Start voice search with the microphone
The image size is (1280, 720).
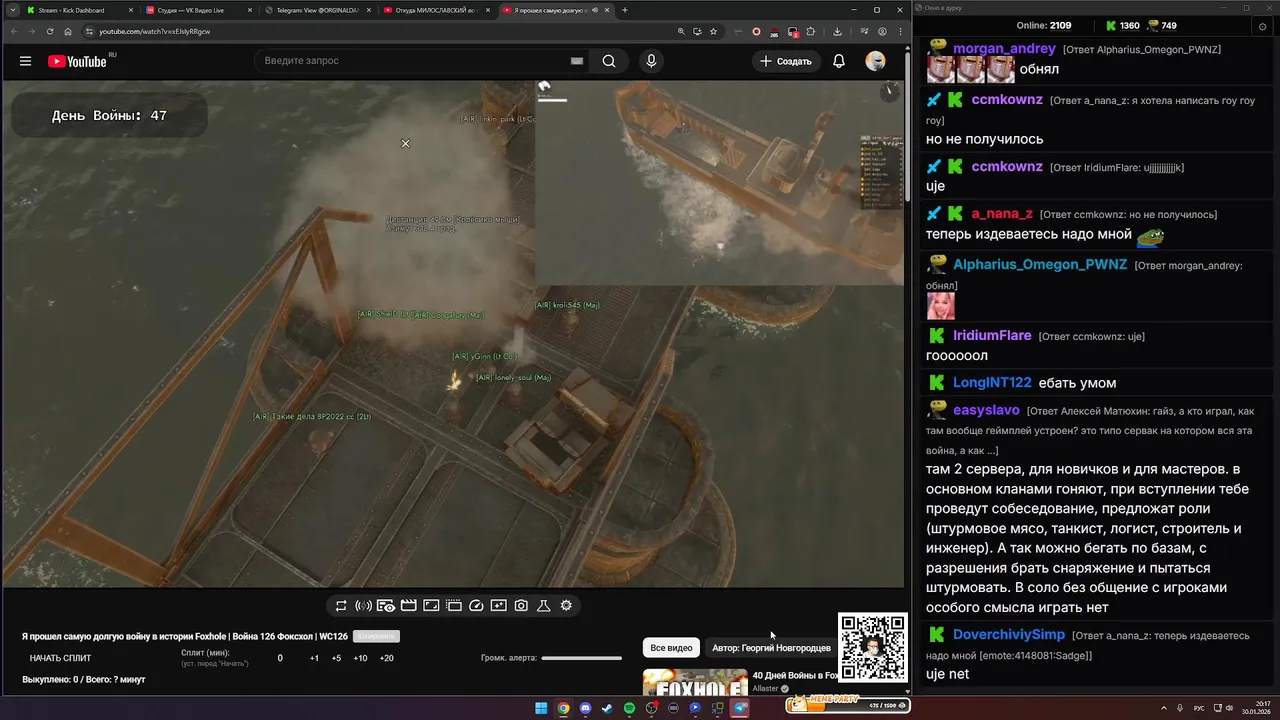[651, 61]
